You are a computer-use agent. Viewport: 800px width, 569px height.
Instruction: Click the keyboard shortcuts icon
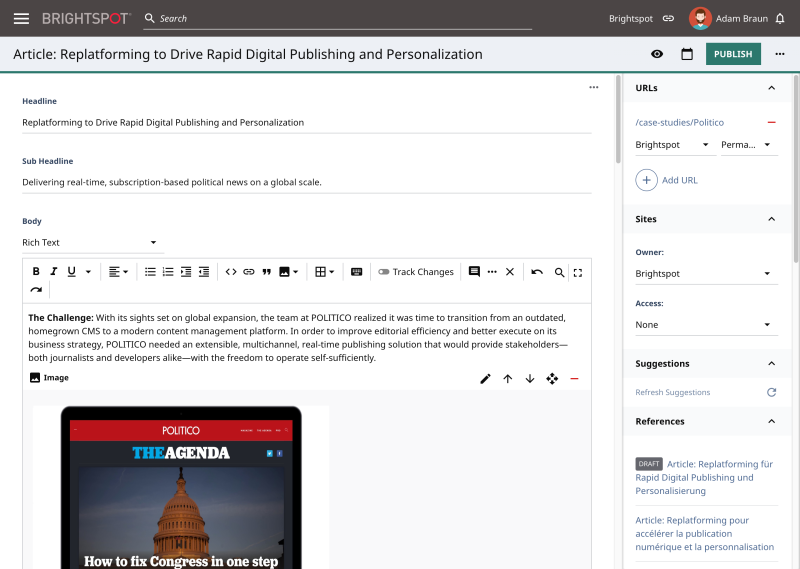(x=357, y=272)
